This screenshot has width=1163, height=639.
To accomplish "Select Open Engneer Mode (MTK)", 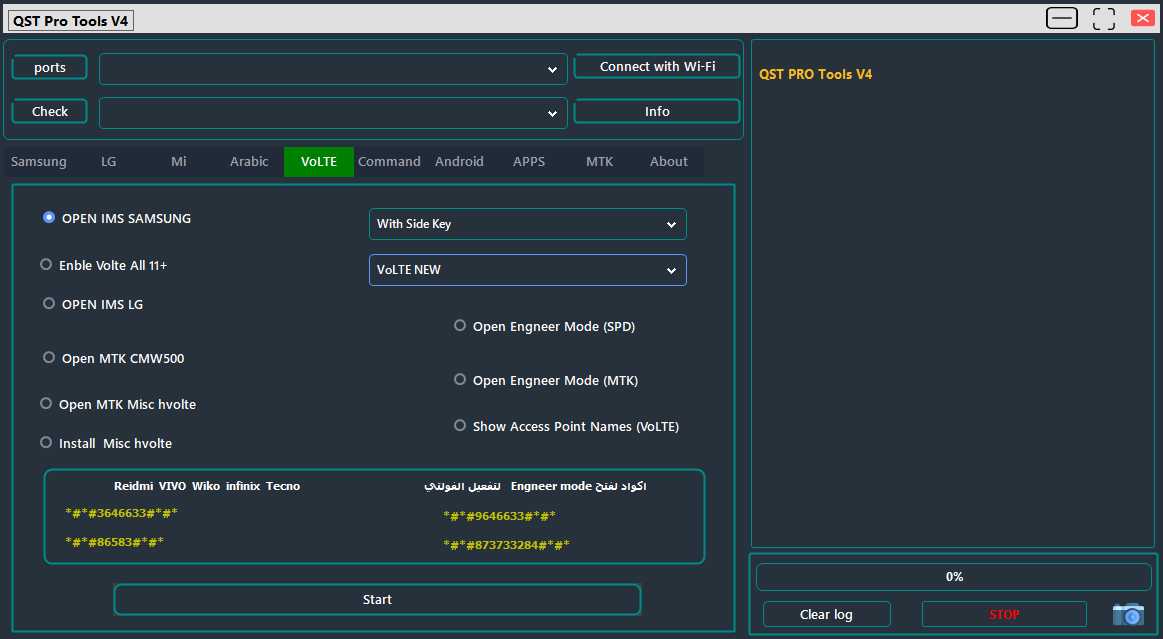I will (x=459, y=379).
